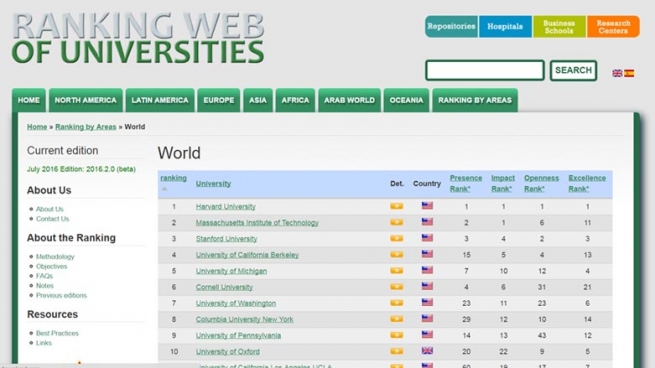Switch site language to English flag

(x=617, y=74)
